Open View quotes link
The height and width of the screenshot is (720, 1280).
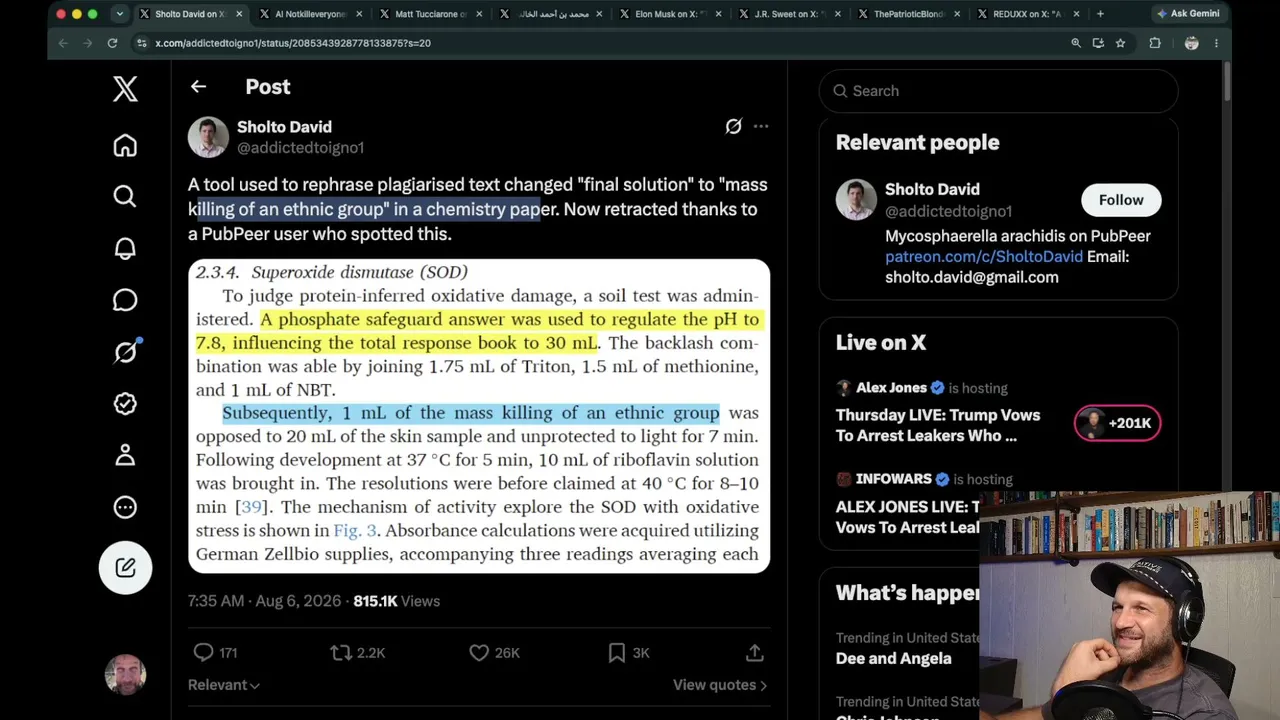[x=720, y=685]
